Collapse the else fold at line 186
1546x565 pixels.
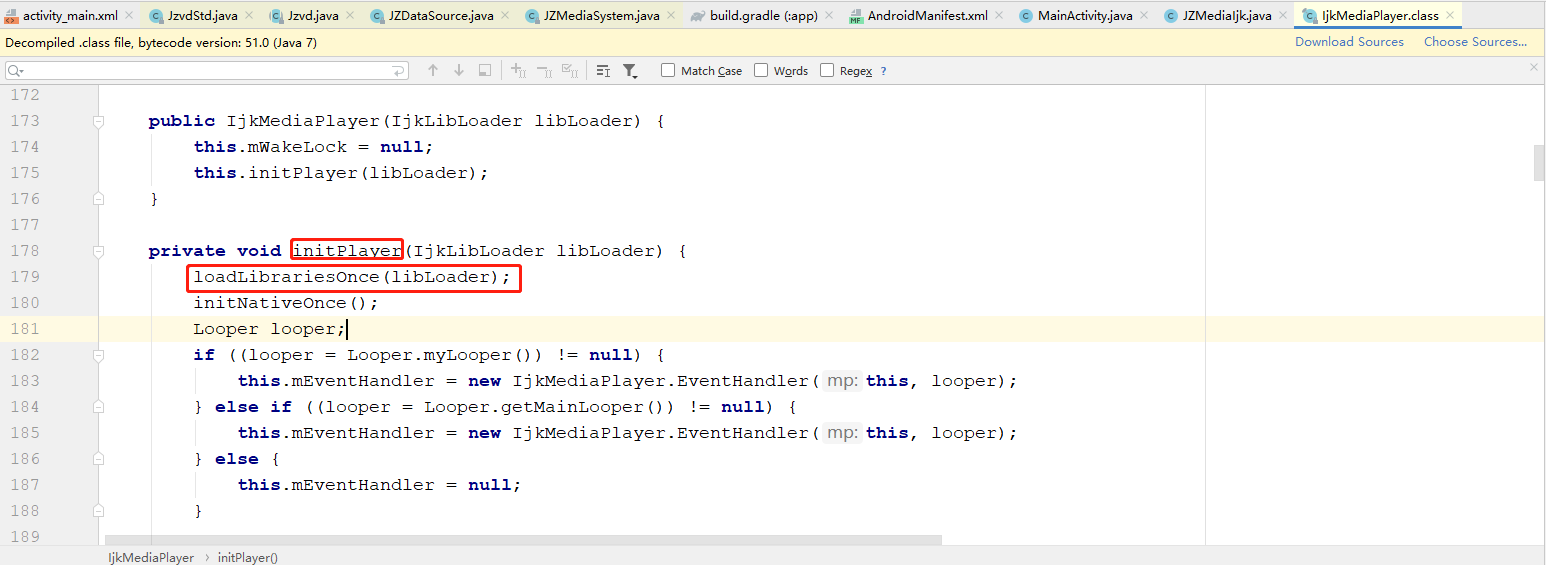pyautogui.click(x=98, y=459)
